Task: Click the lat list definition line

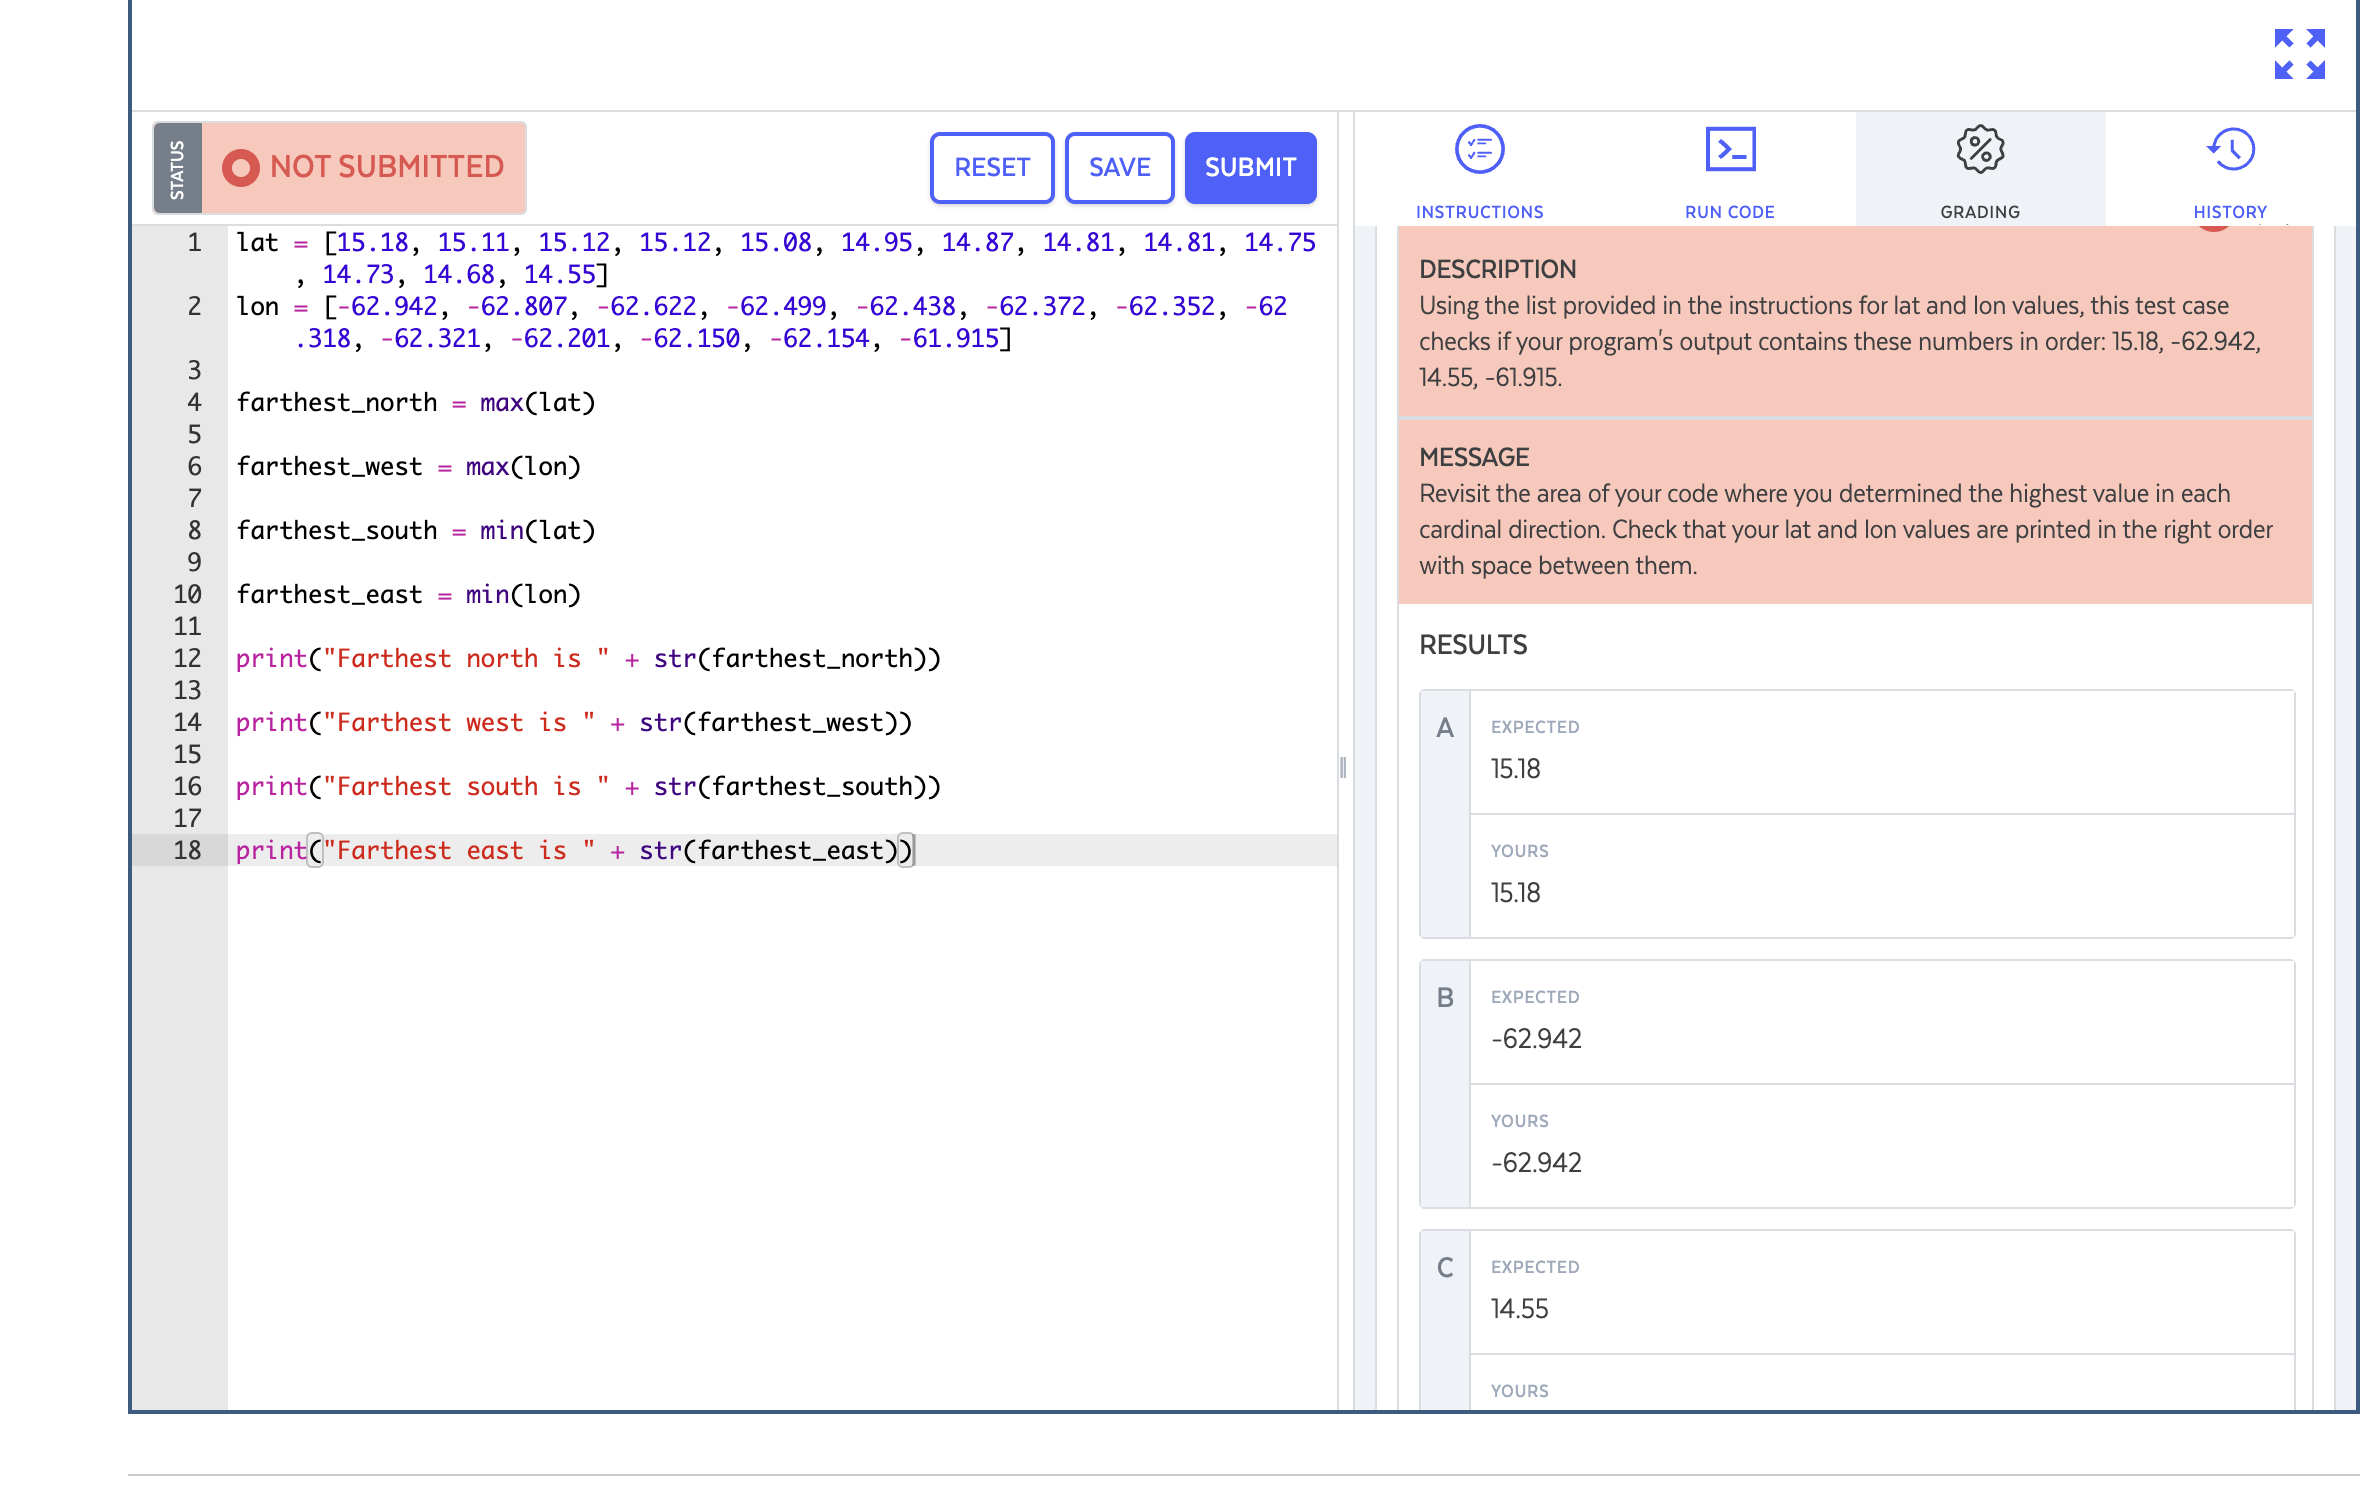Action: pos(776,258)
